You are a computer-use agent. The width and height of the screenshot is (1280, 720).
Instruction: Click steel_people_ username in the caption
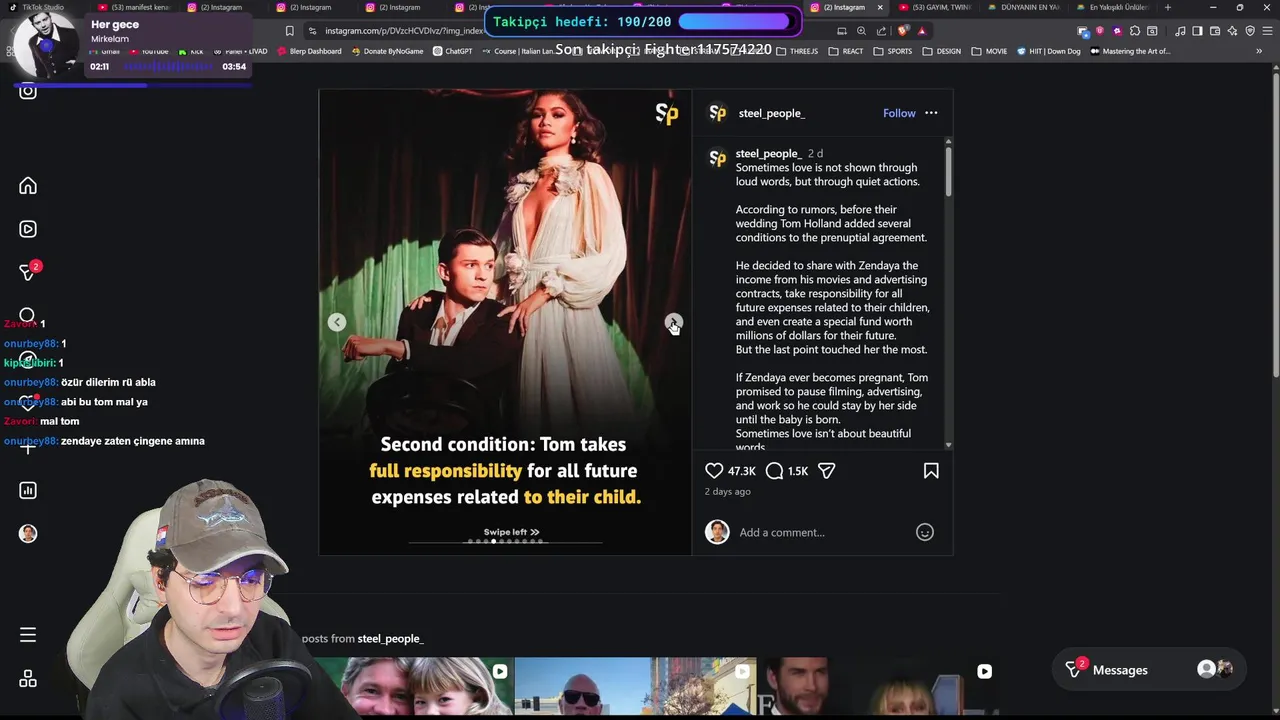(768, 153)
